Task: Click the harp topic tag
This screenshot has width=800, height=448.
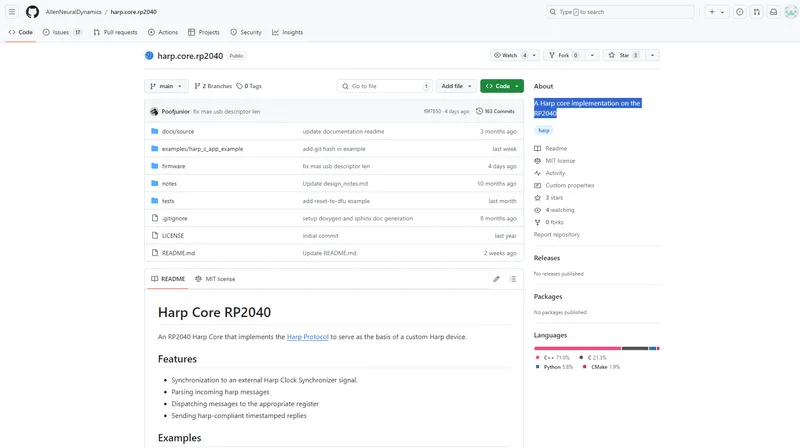Action: click(544, 131)
